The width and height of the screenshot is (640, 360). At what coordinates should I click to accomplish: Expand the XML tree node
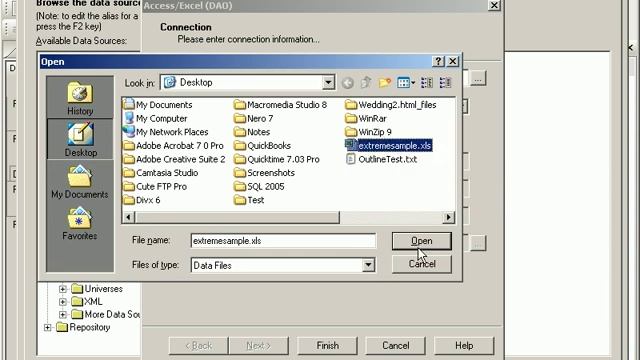[x=62, y=302]
